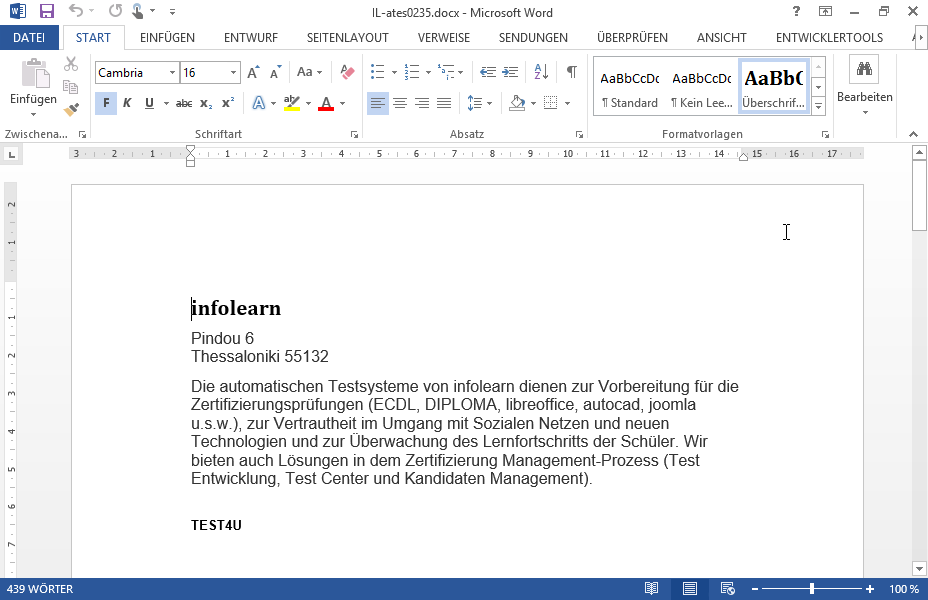The width and height of the screenshot is (928, 600).
Task: Show or hide paragraph marks ¶
Action: pyautogui.click(x=572, y=72)
